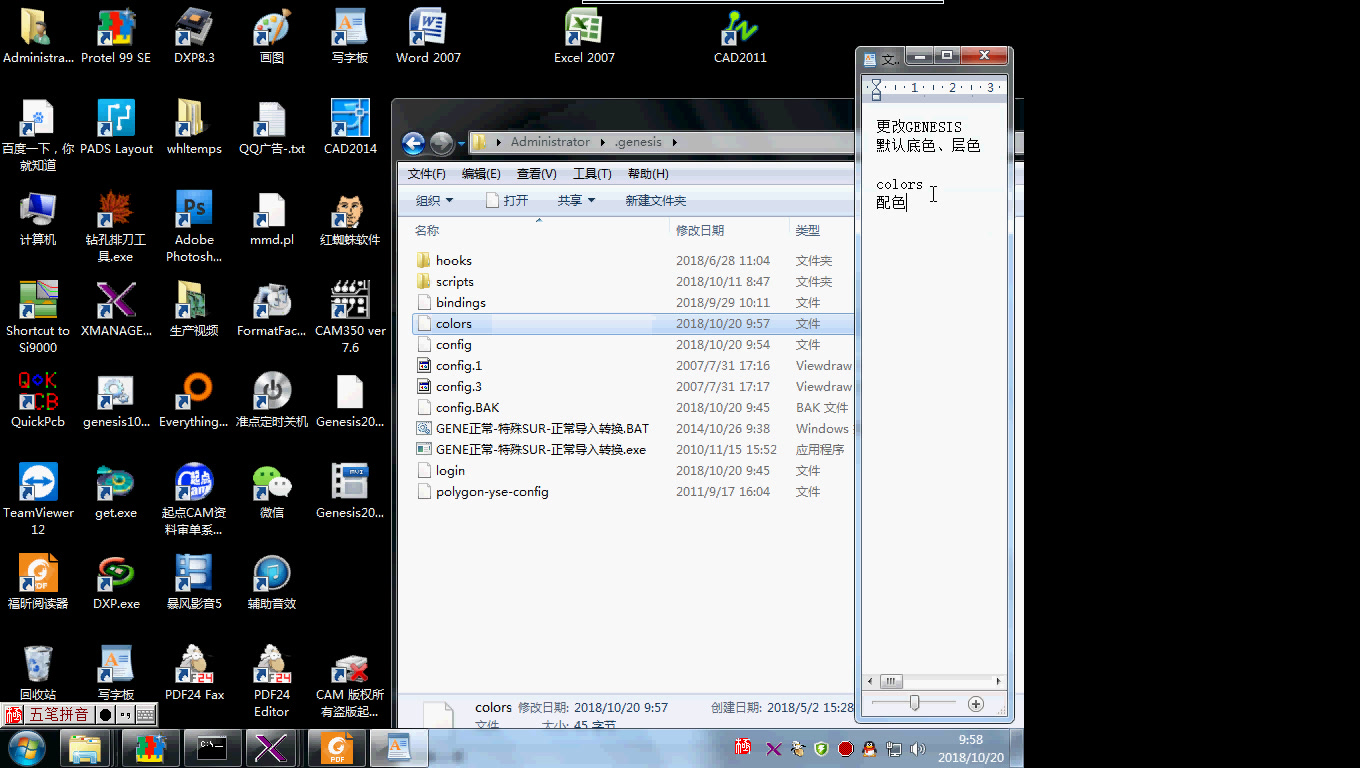Image resolution: width=1360 pixels, height=768 pixels.
Task: Click the 新建文件夹 button
Action: point(655,200)
